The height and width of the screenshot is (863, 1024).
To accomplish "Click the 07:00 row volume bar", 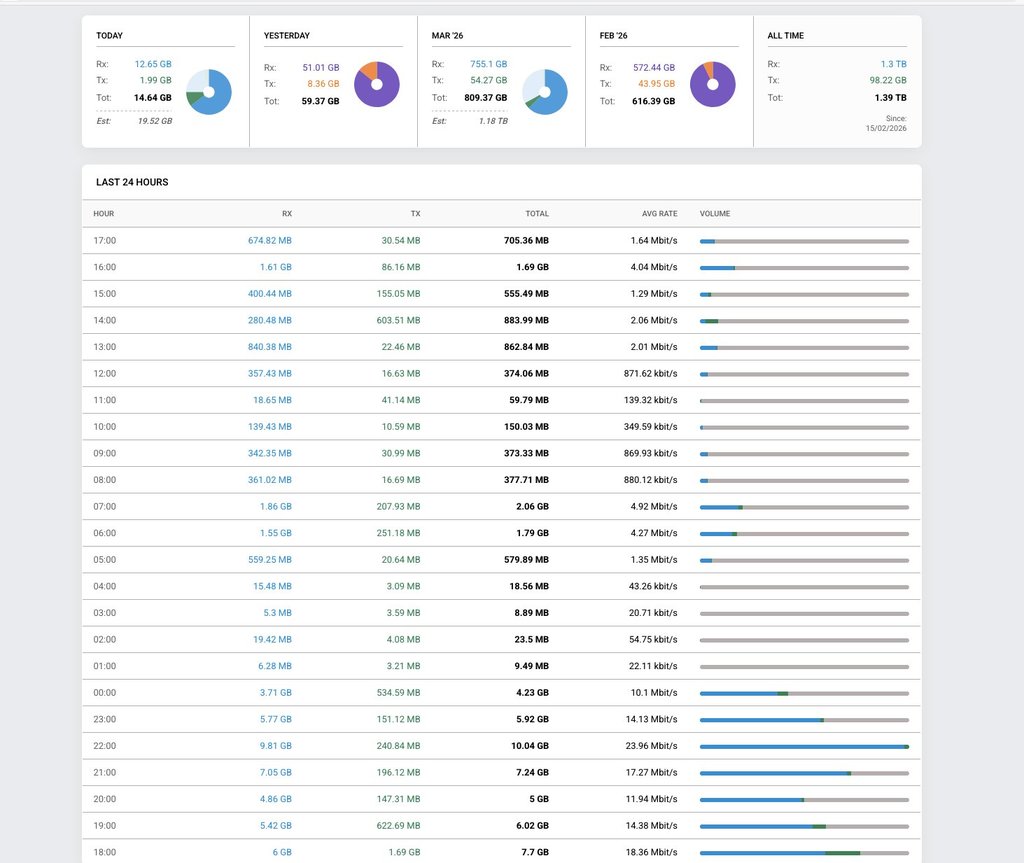I will pyautogui.click(x=804, y=507).
